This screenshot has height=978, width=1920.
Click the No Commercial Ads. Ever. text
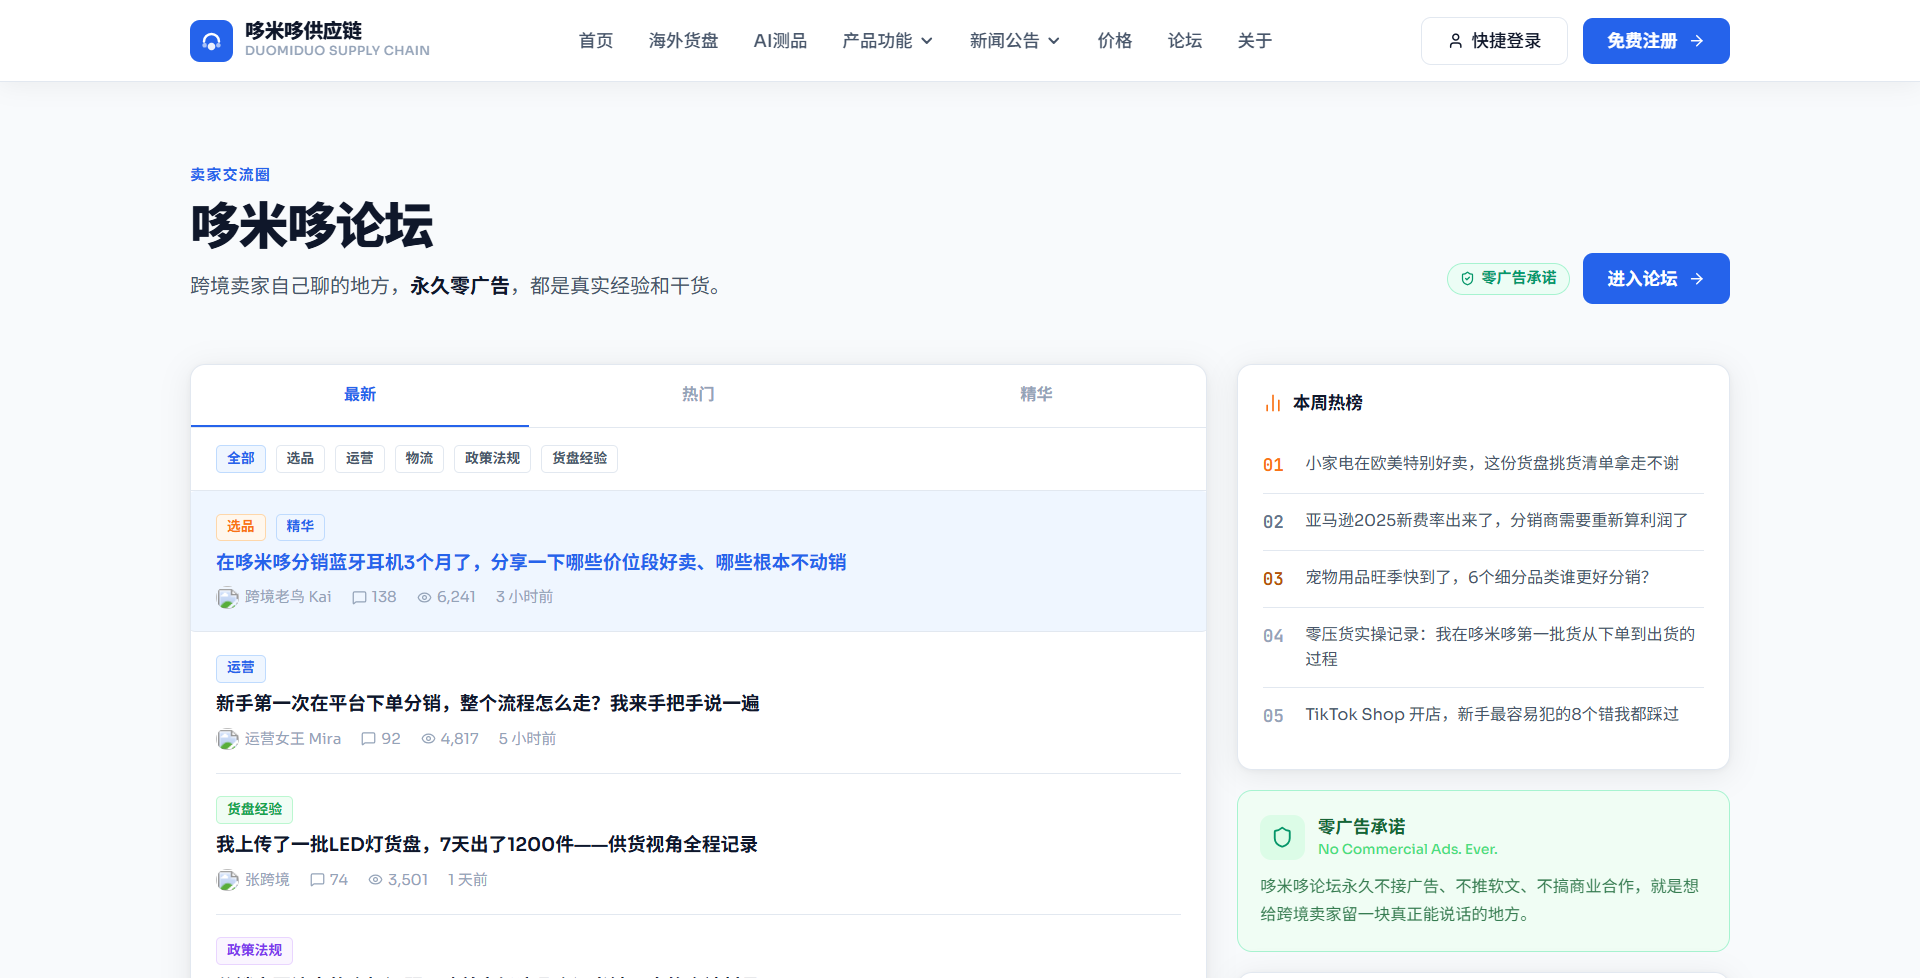coord(1408,850)
